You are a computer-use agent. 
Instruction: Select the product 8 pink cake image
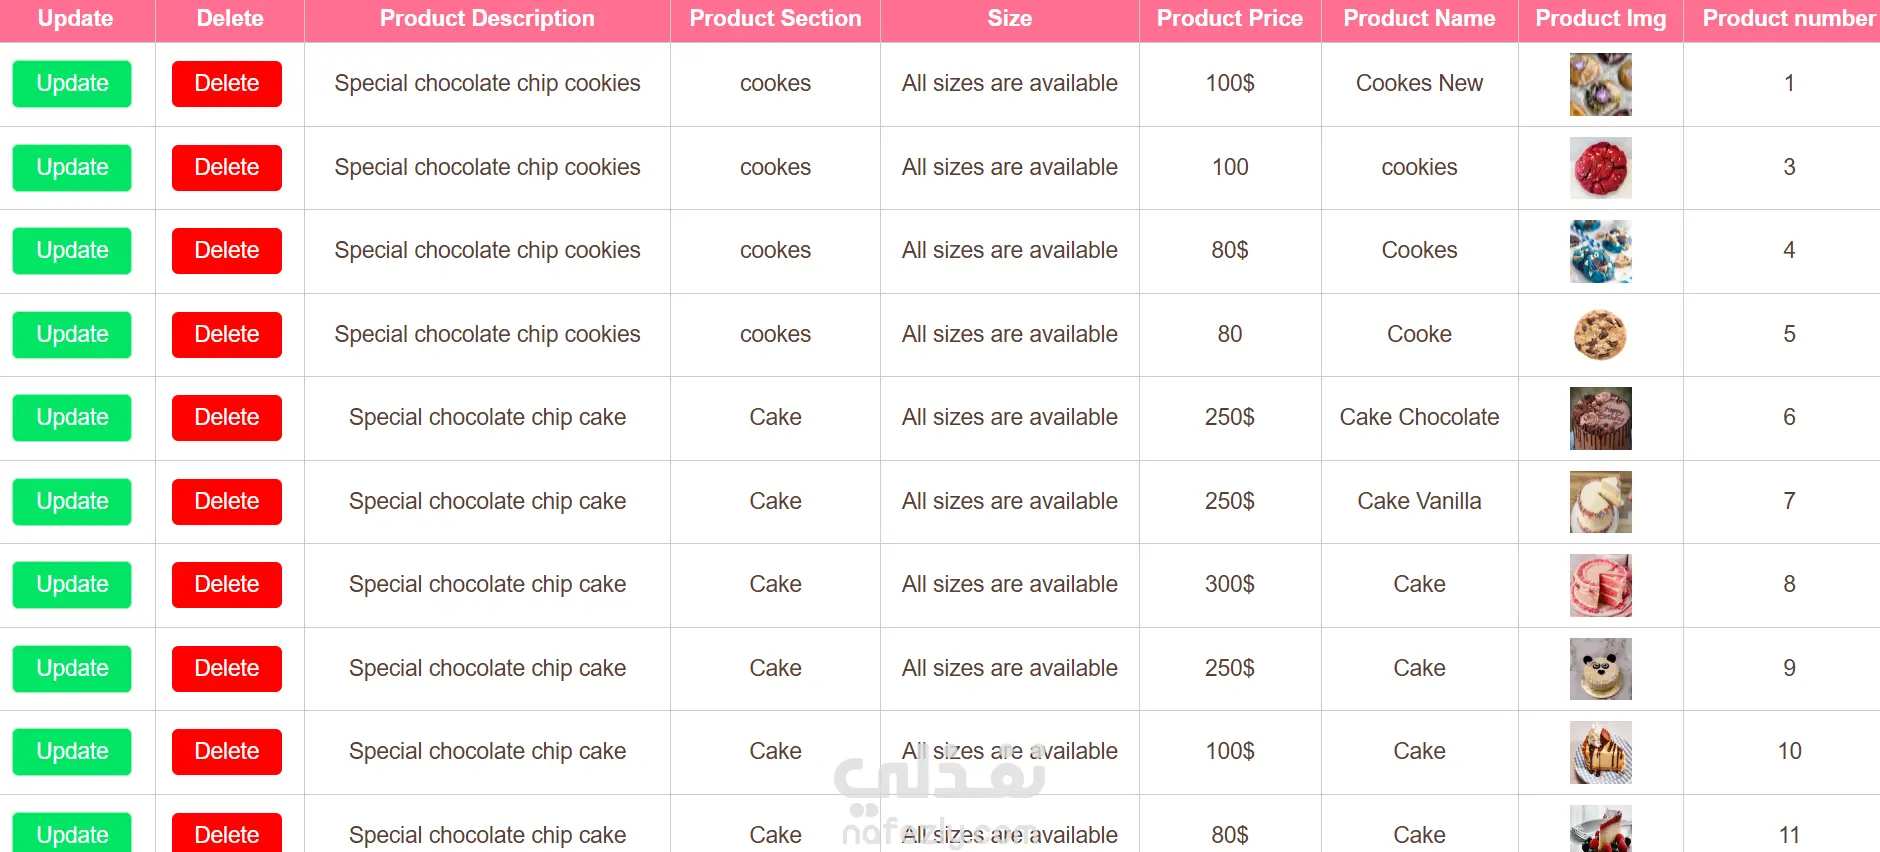pyautogui.click(x=1600, y=585)
